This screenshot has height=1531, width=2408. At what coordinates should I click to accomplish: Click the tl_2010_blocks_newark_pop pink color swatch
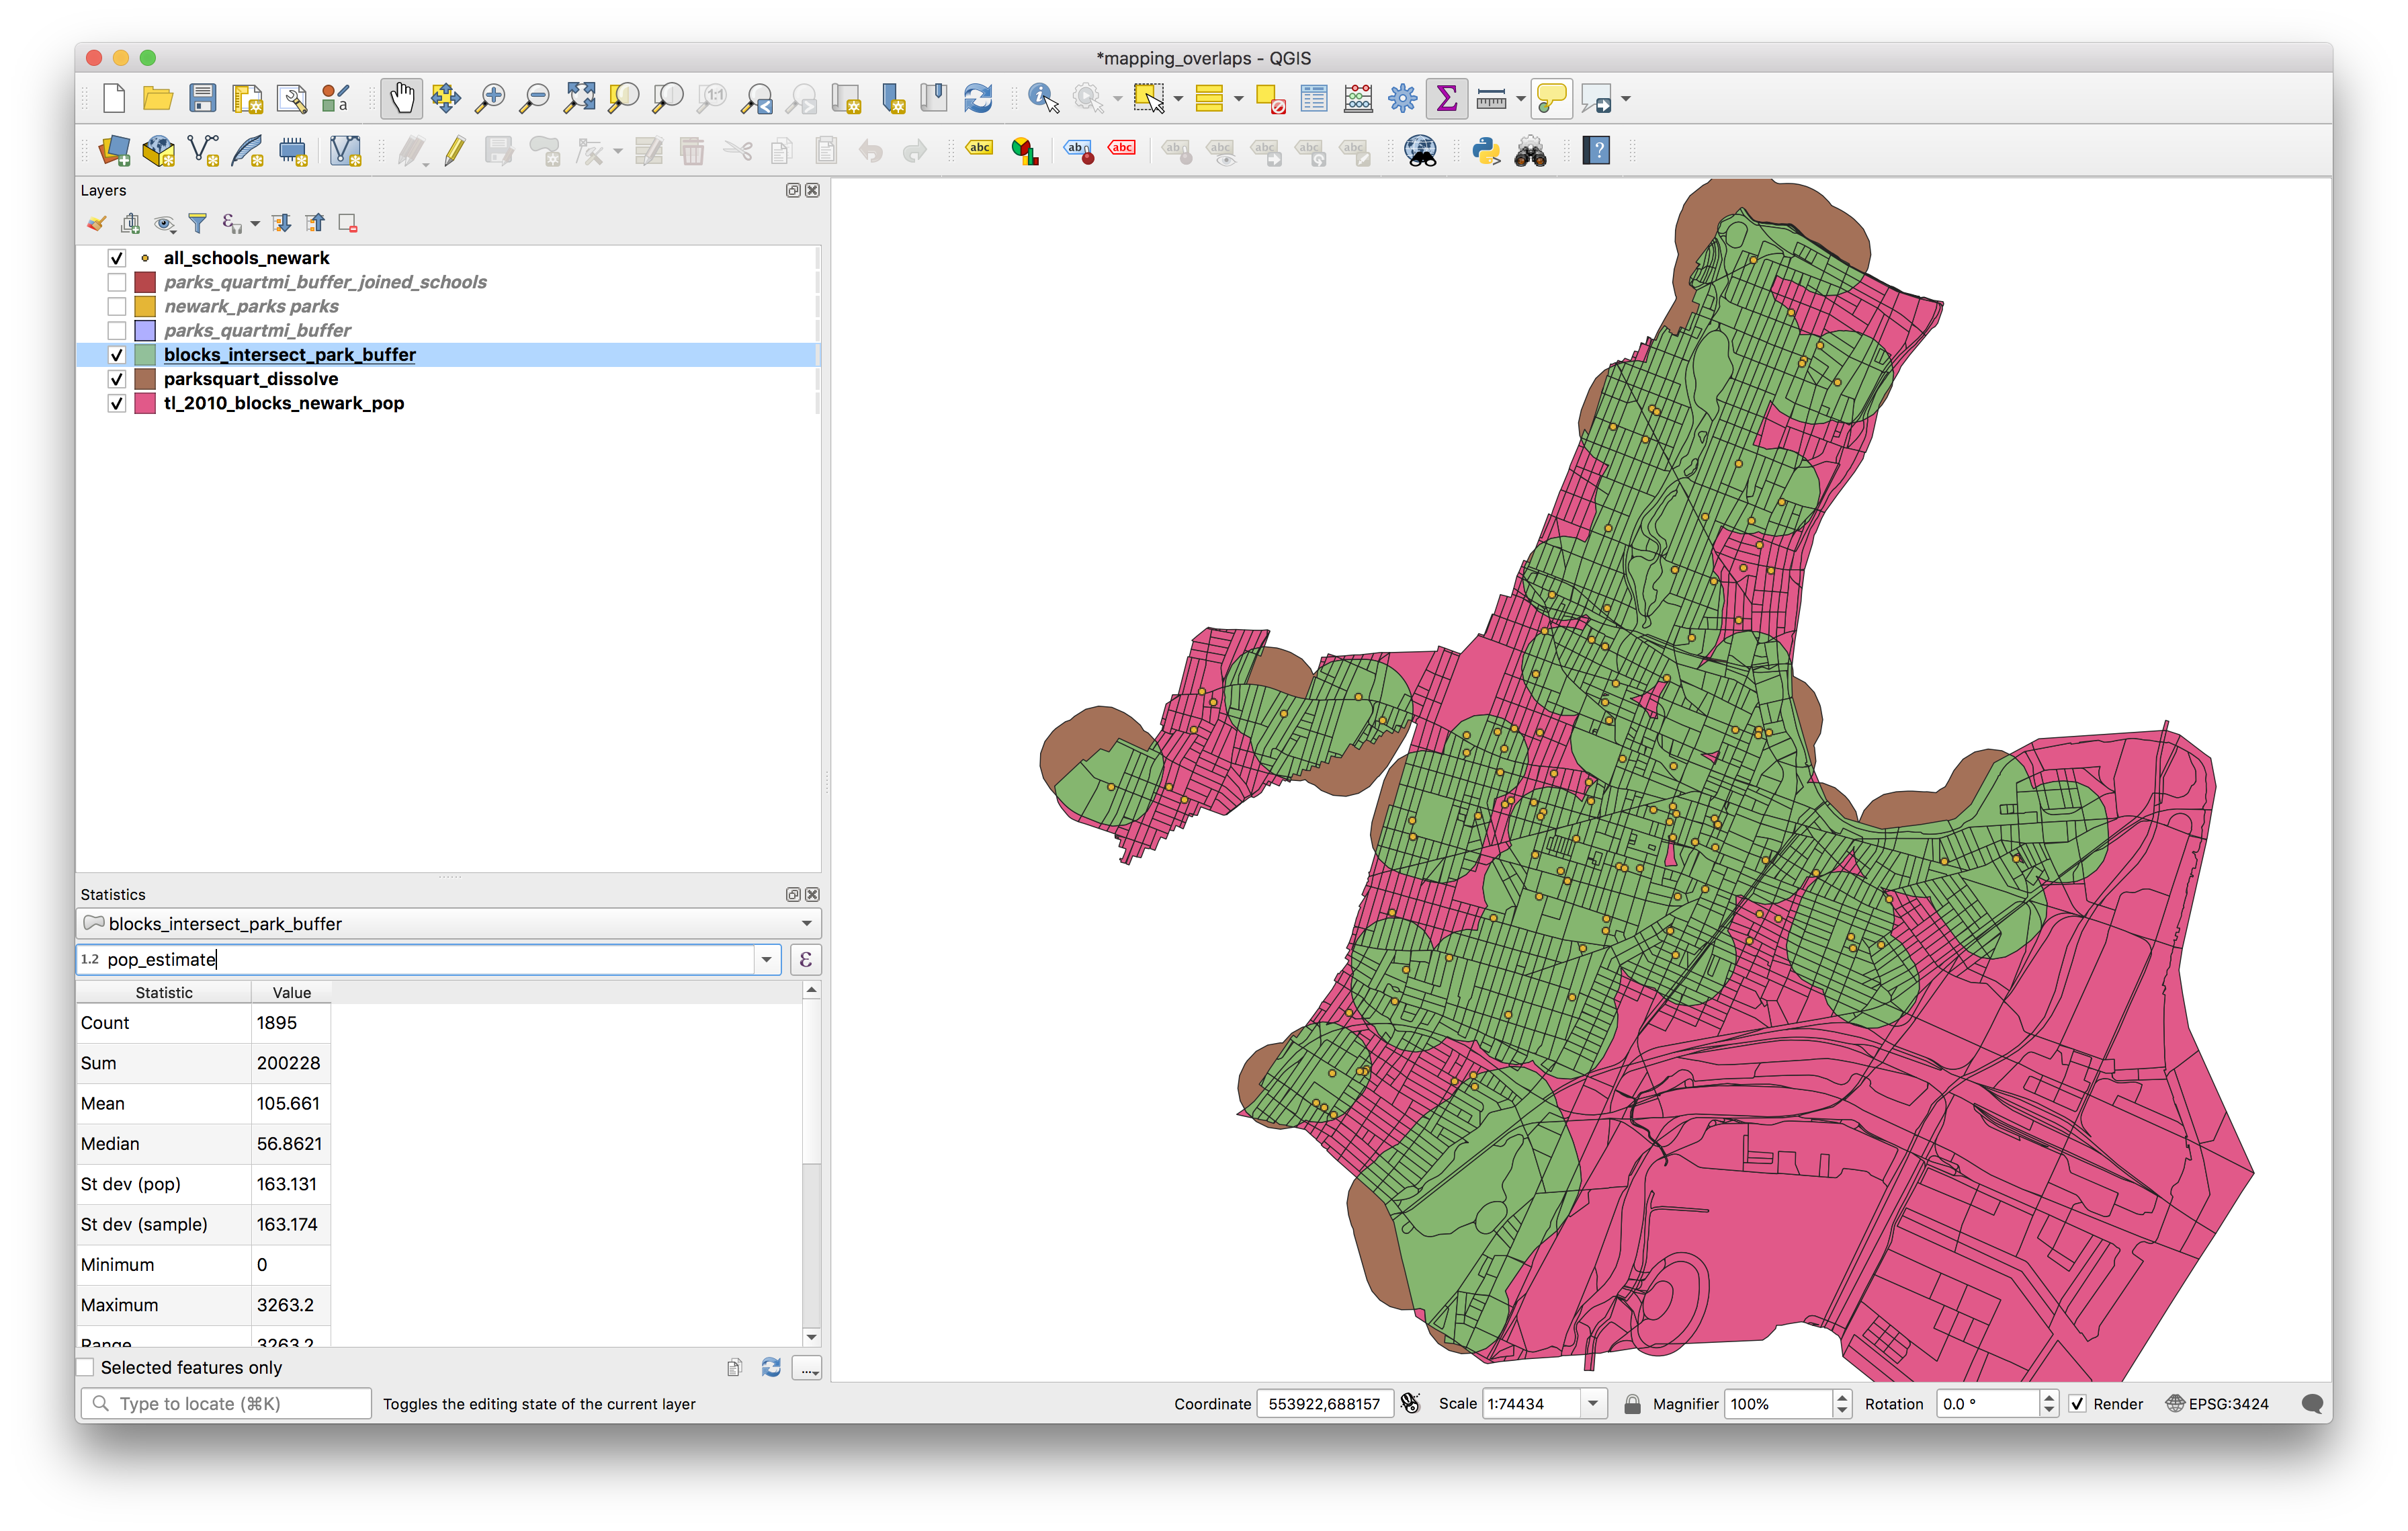pyautogui.click(x=145, y=403)
